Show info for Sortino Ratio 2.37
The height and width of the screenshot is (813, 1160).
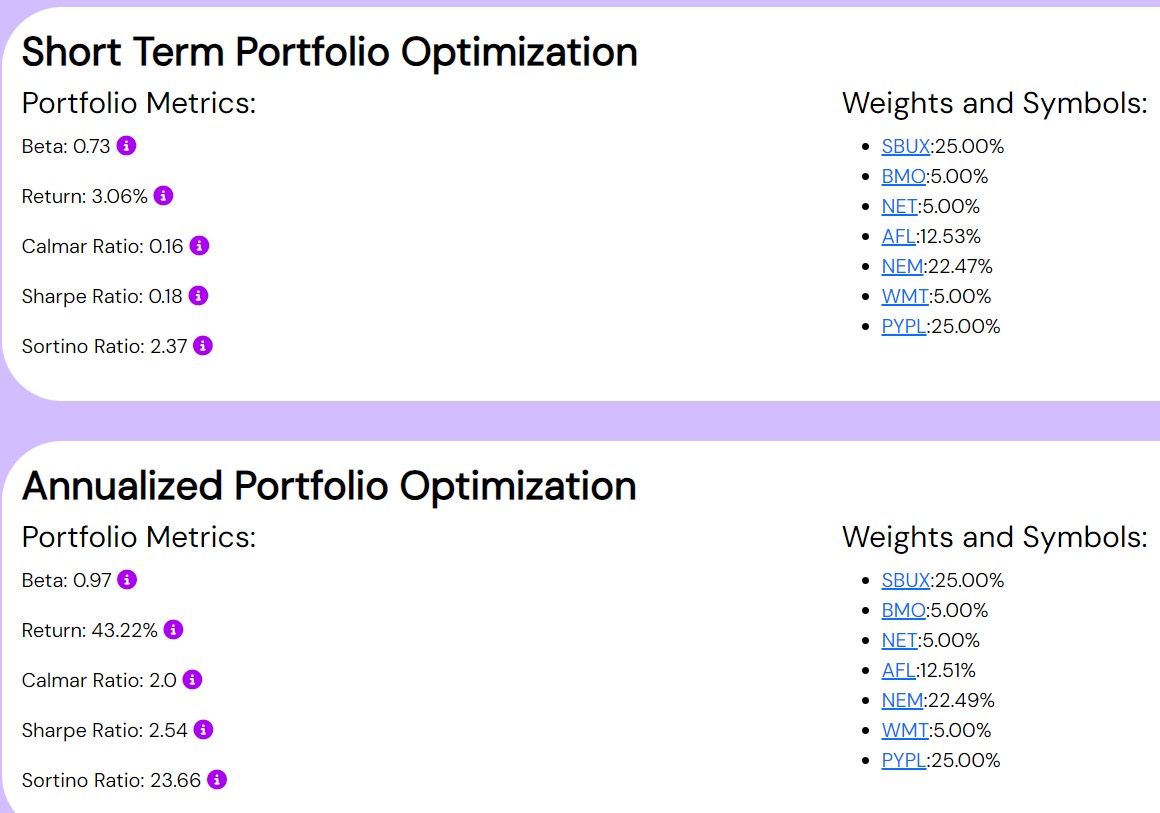pyautogui.click(x=203, y=346)
